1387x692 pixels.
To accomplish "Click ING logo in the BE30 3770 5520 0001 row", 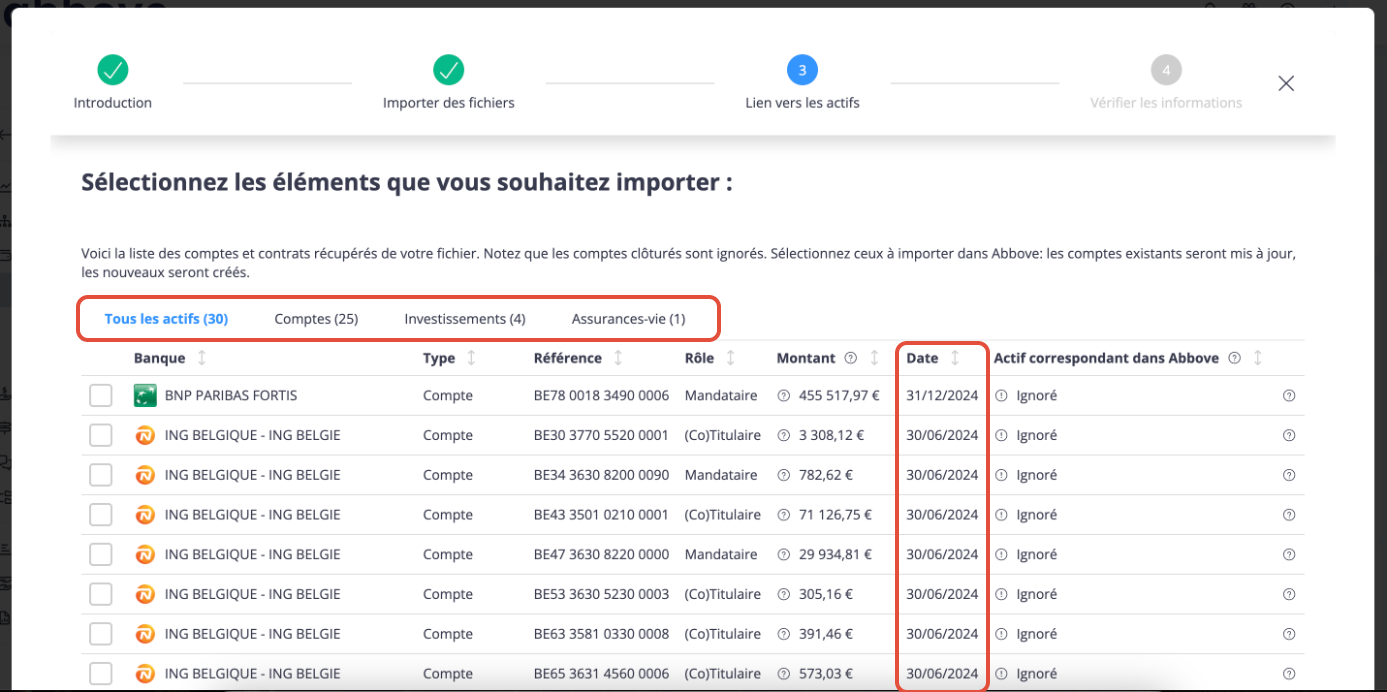I will click(x=145, y=435).
